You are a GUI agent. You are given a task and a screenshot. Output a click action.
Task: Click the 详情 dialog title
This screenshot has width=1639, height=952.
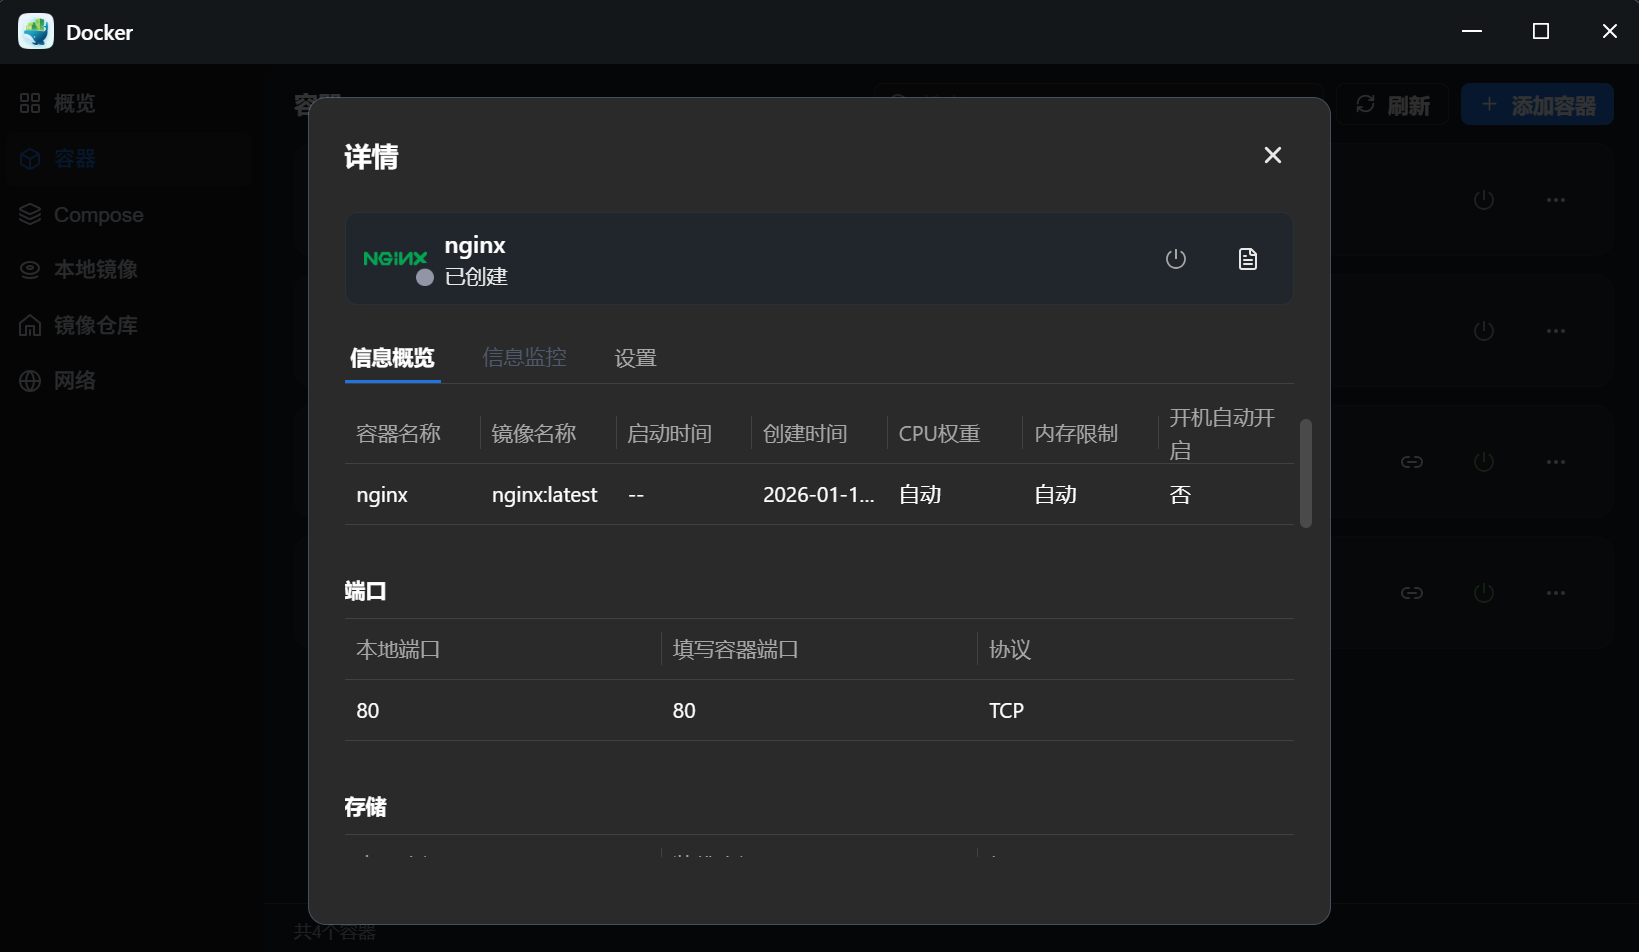click(x=371, y=157)
